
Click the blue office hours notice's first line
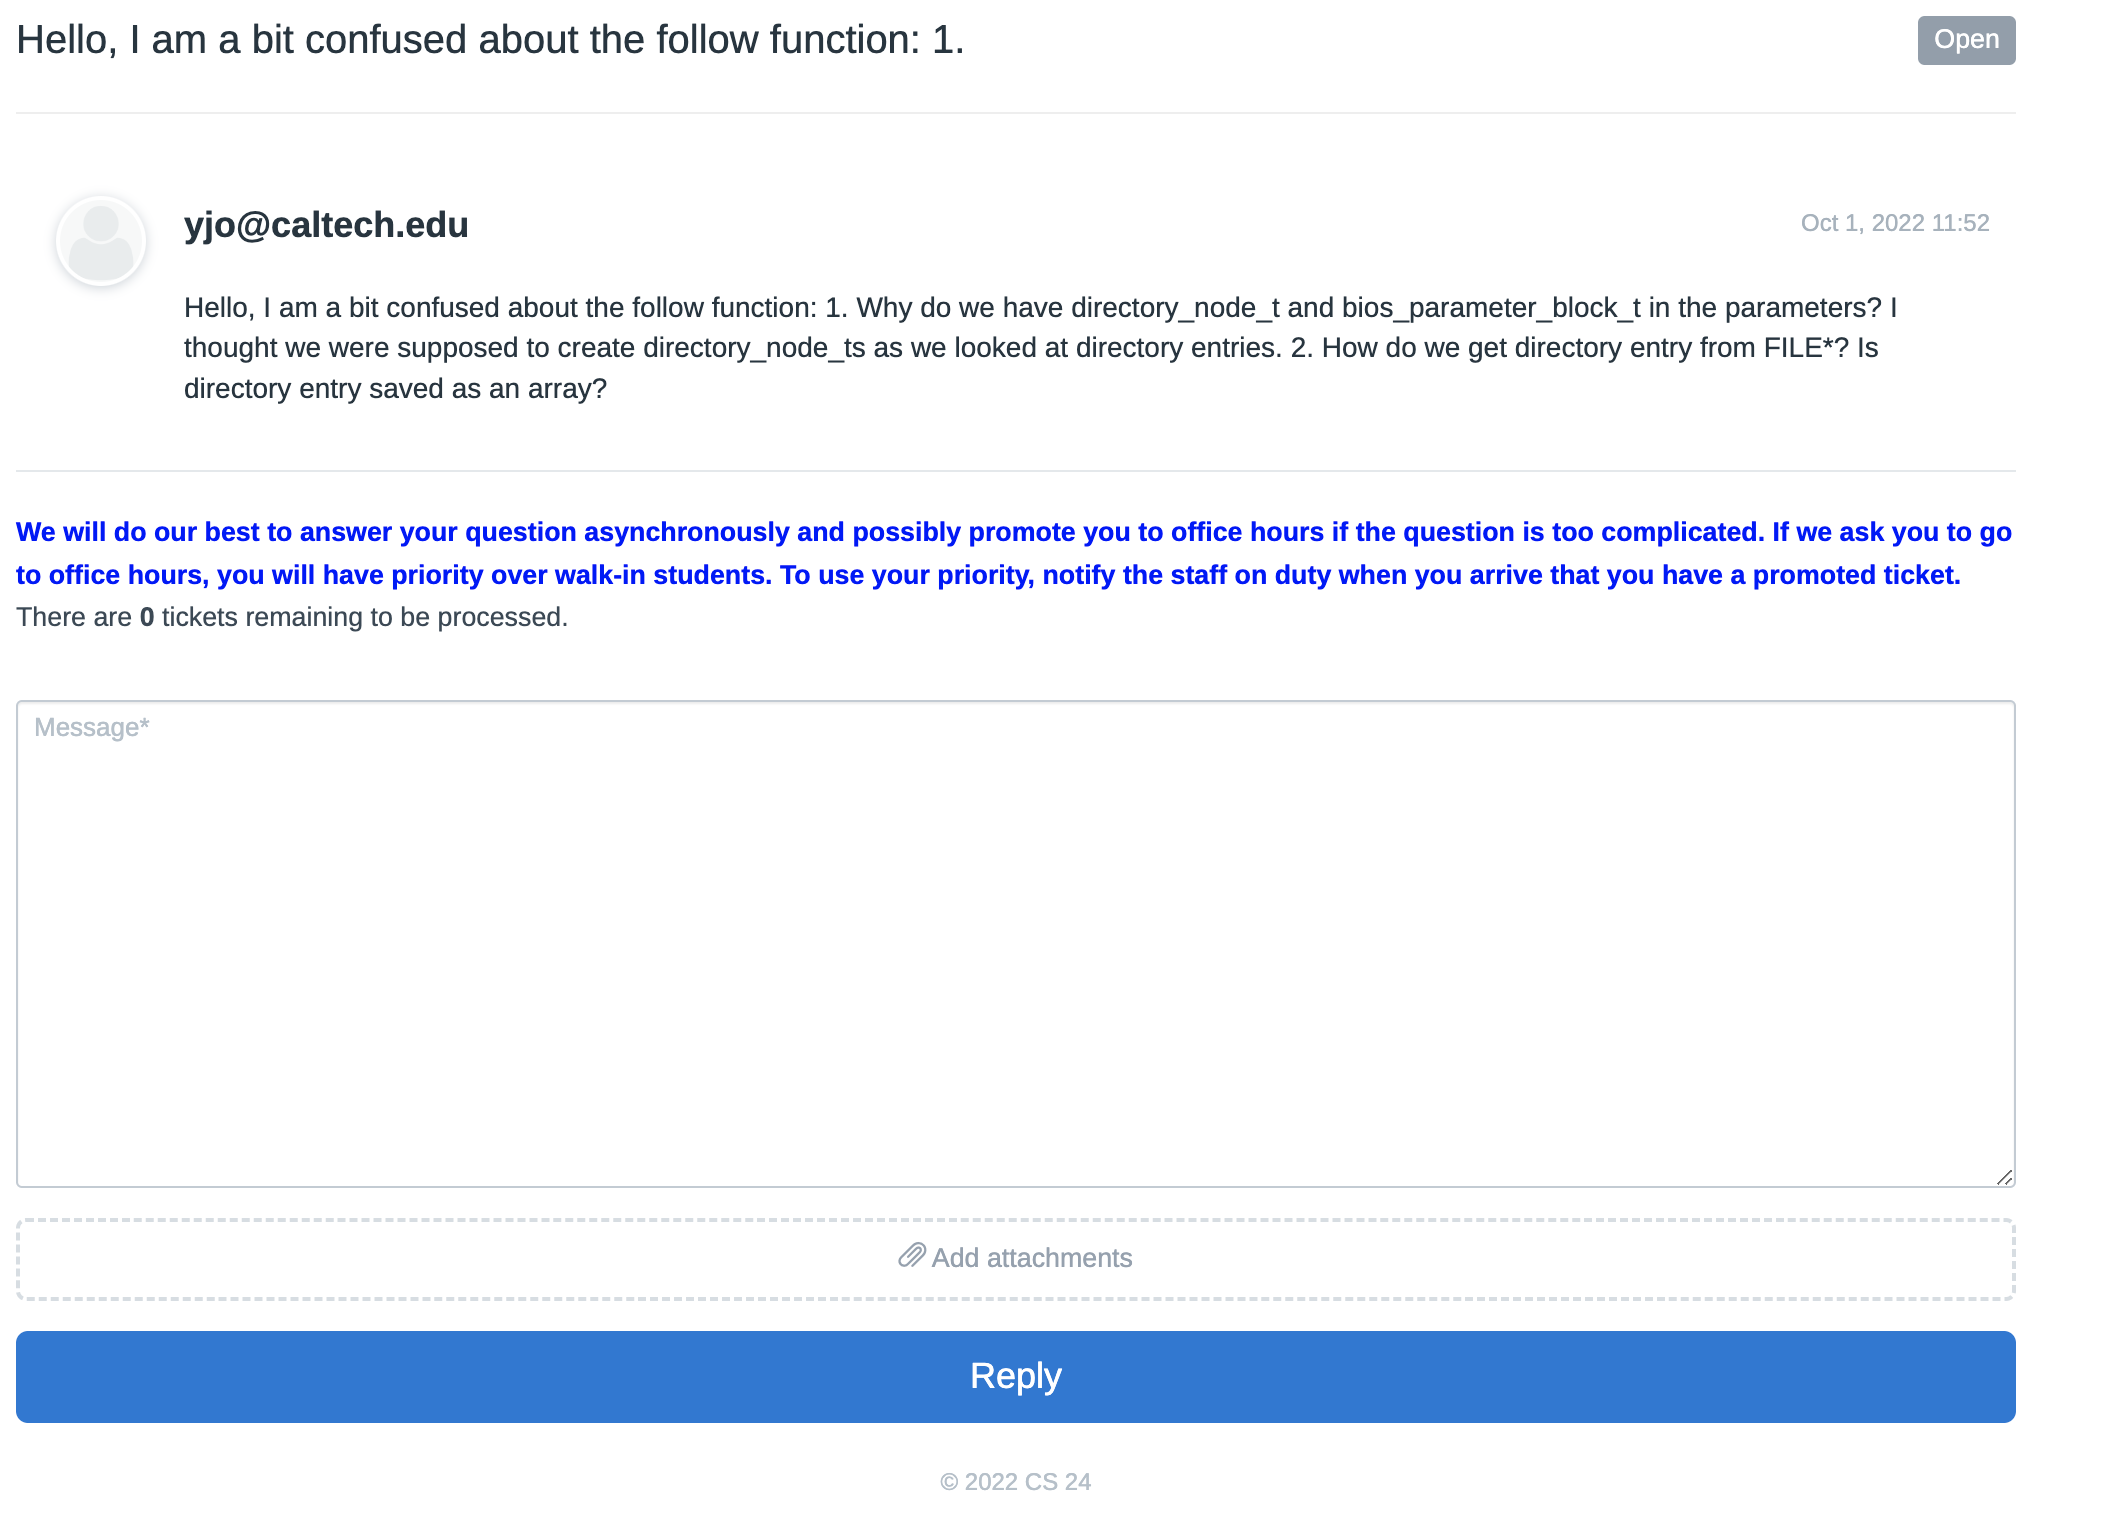point(1013,532)
